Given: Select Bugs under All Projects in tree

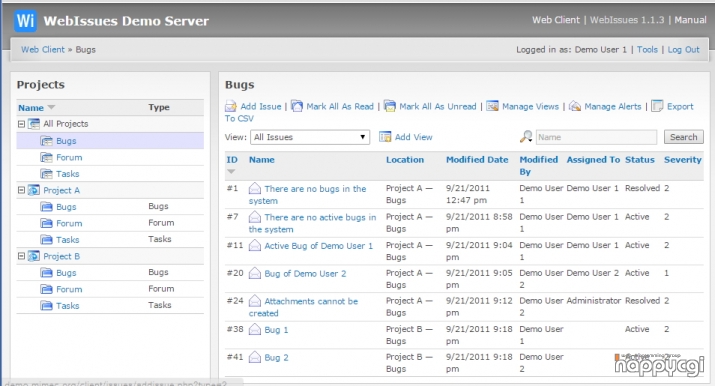Looking at the screenshot, I should (x=66, y=141).
